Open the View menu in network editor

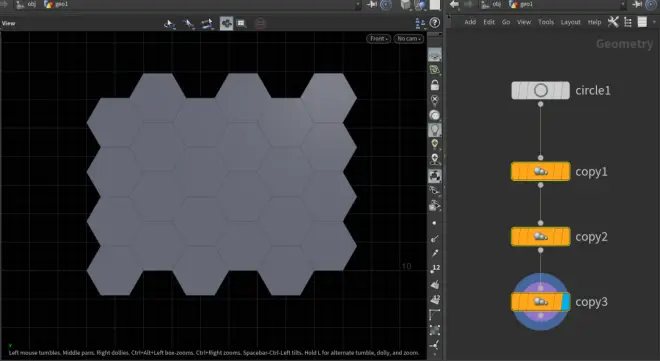click(x=524, y=22)
